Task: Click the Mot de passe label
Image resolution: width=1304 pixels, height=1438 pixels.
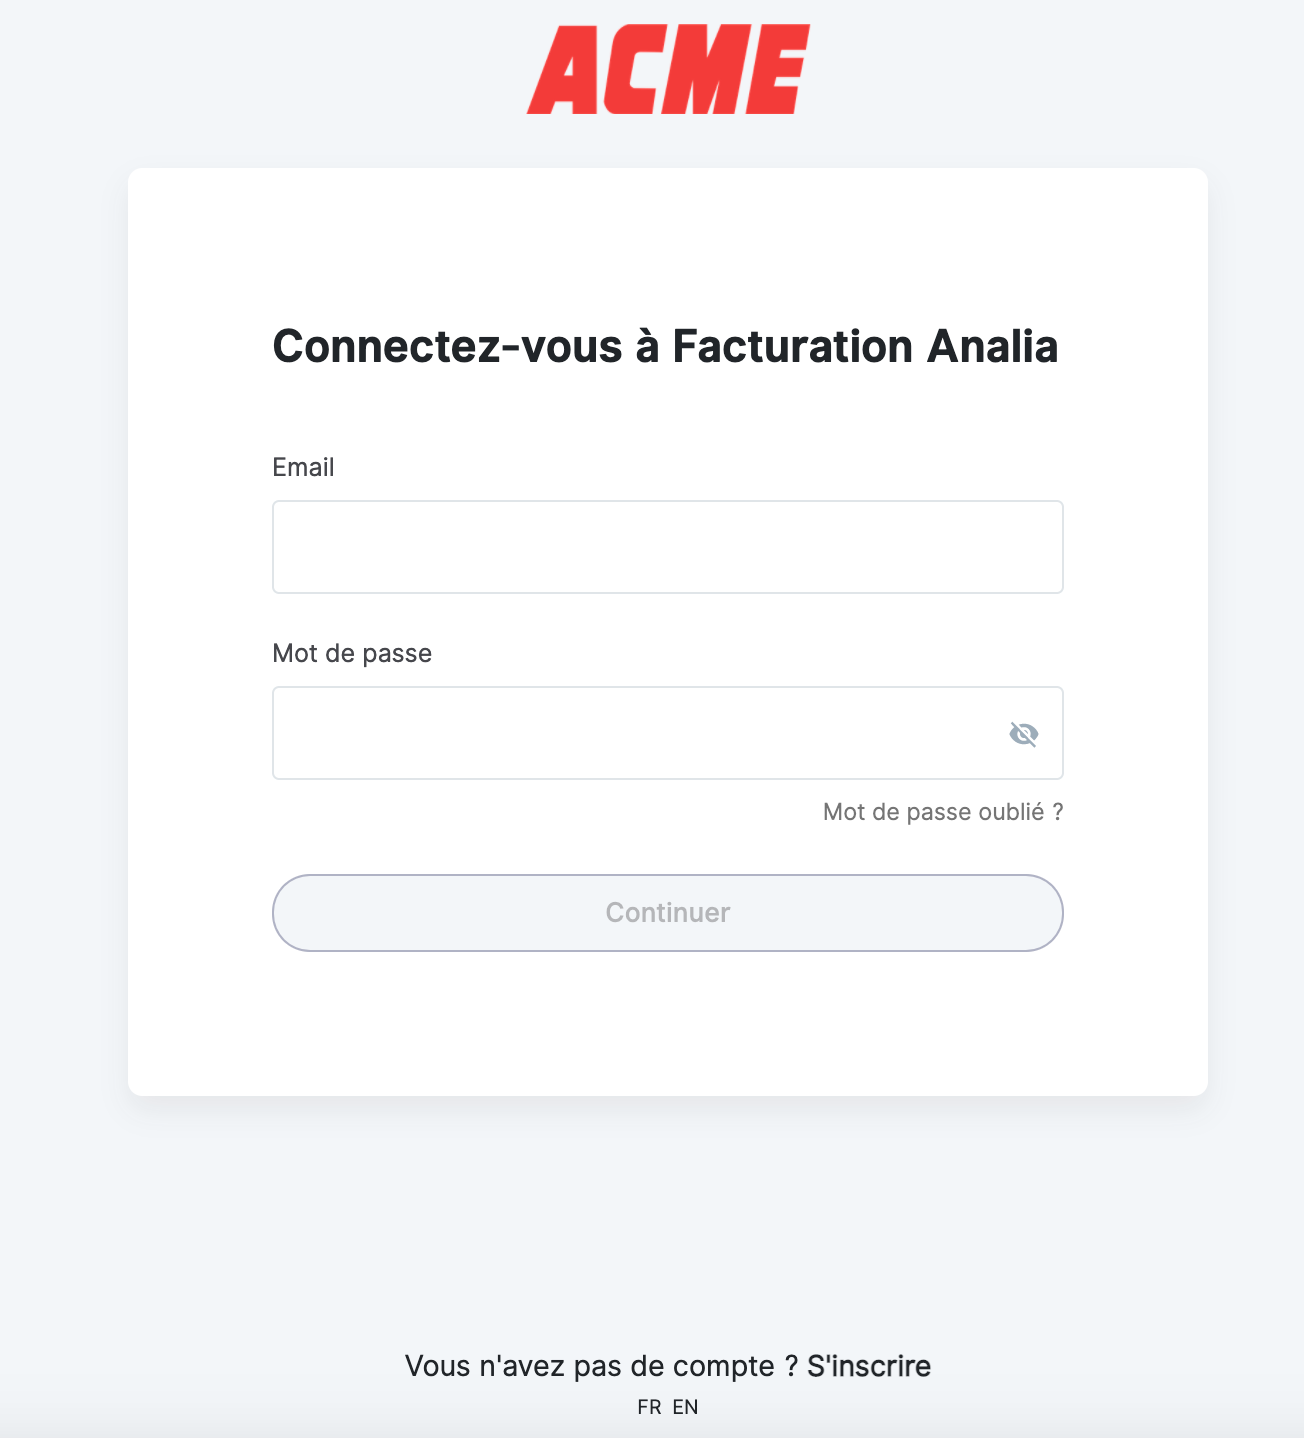Action: [x=352, y=654]
